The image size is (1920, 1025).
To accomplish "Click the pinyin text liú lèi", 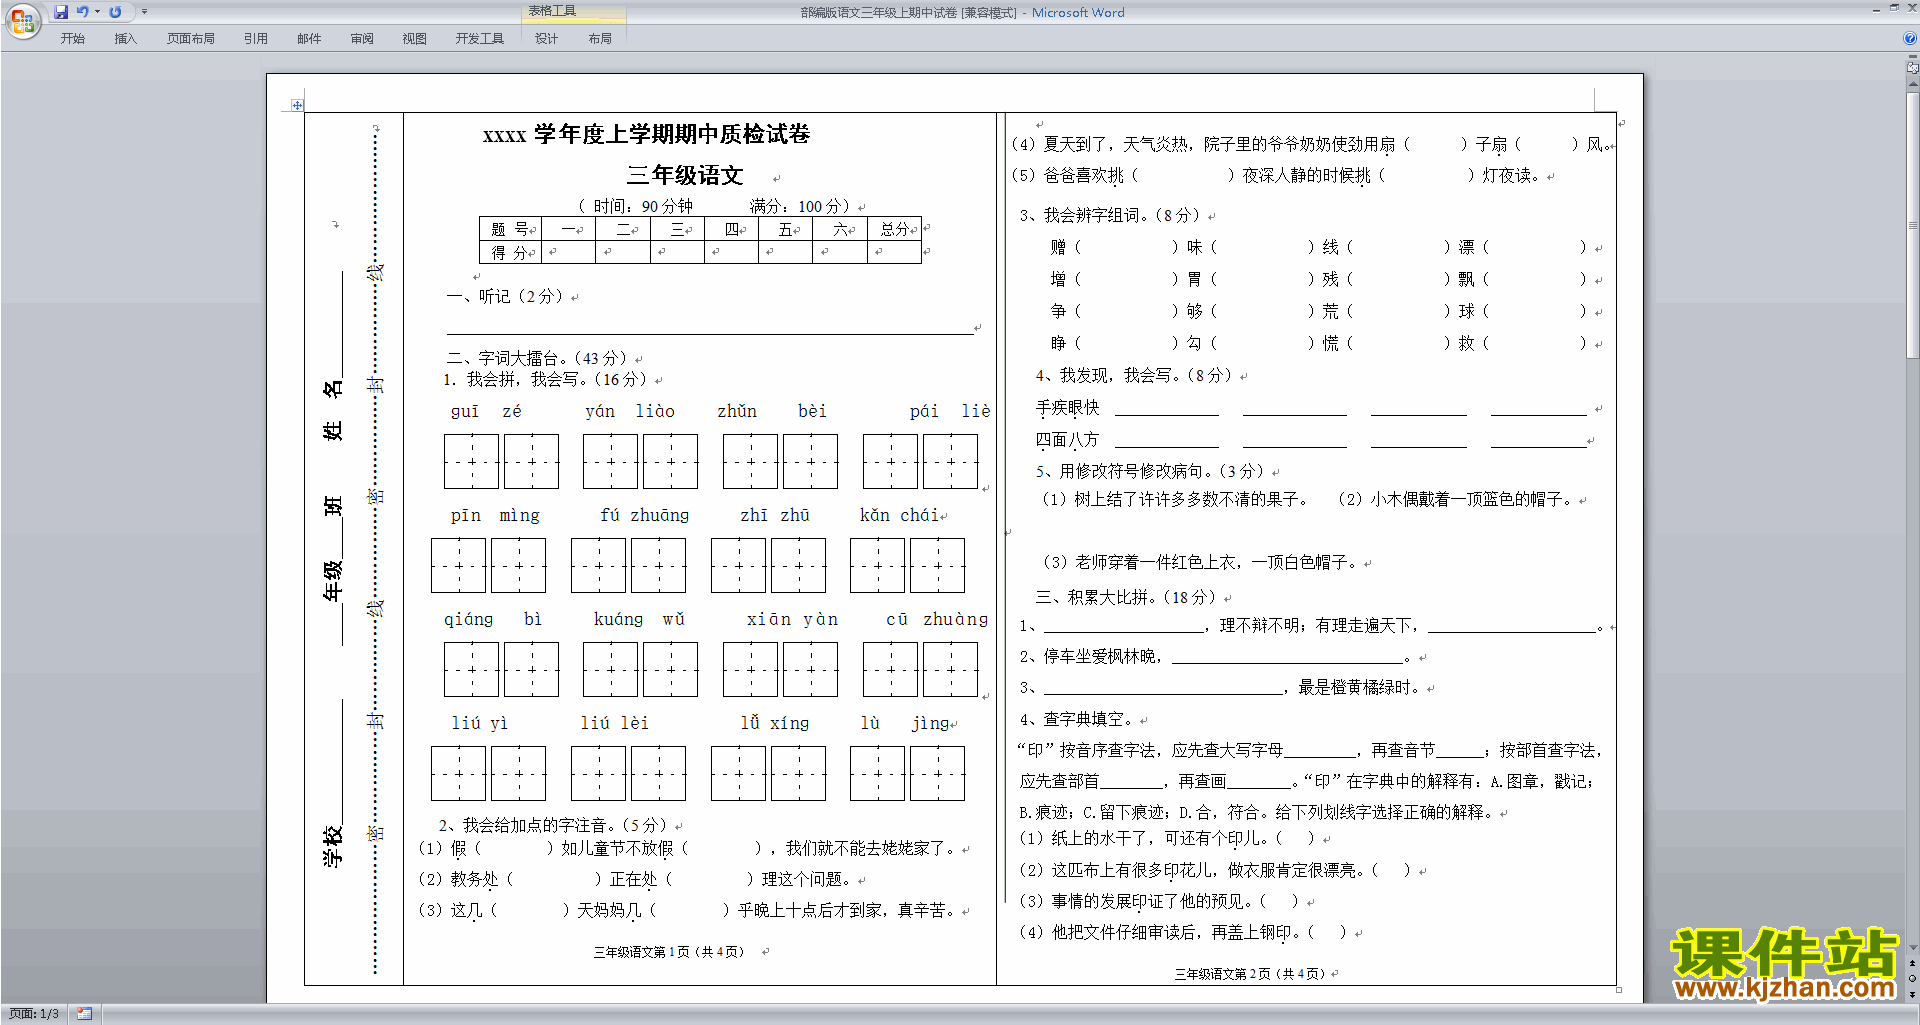I will [x=615, y=723].
